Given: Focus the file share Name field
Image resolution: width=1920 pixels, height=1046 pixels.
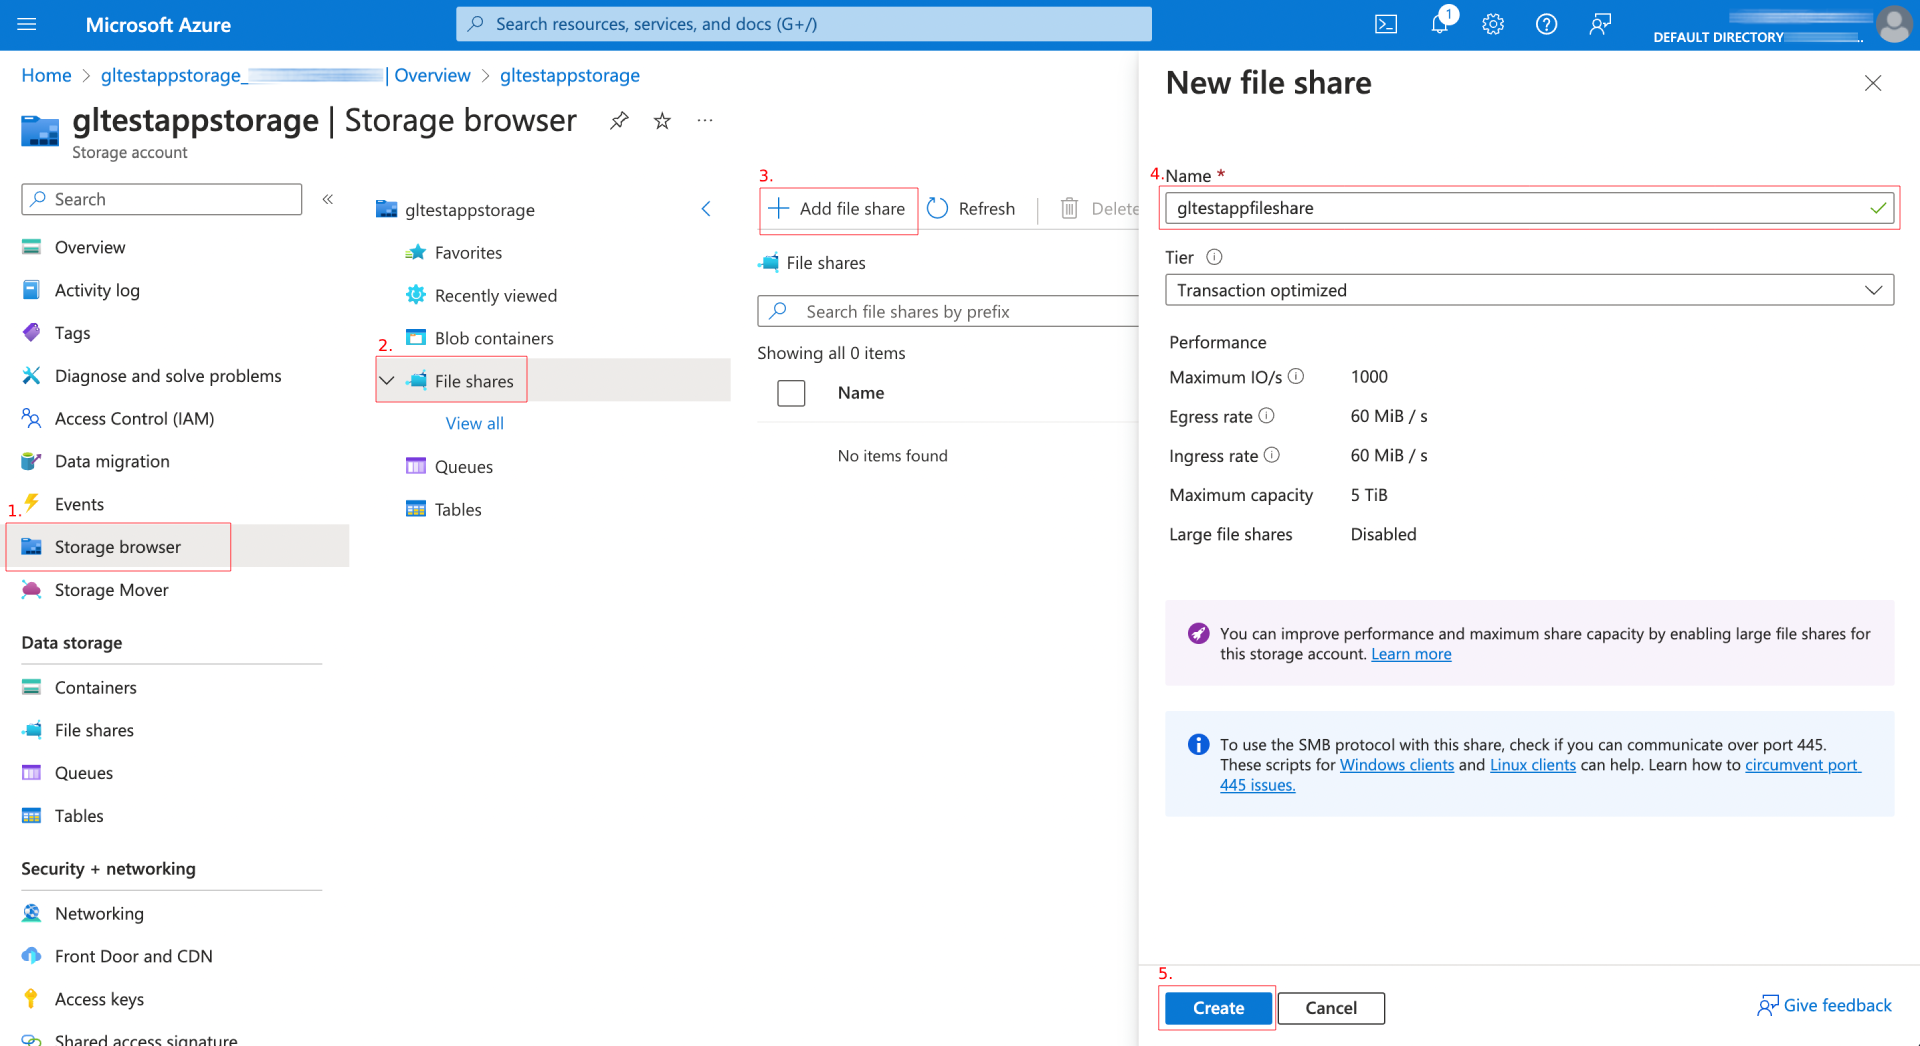Looking at the screenshot, I should pyautogui.click(x=1529, y=208).
